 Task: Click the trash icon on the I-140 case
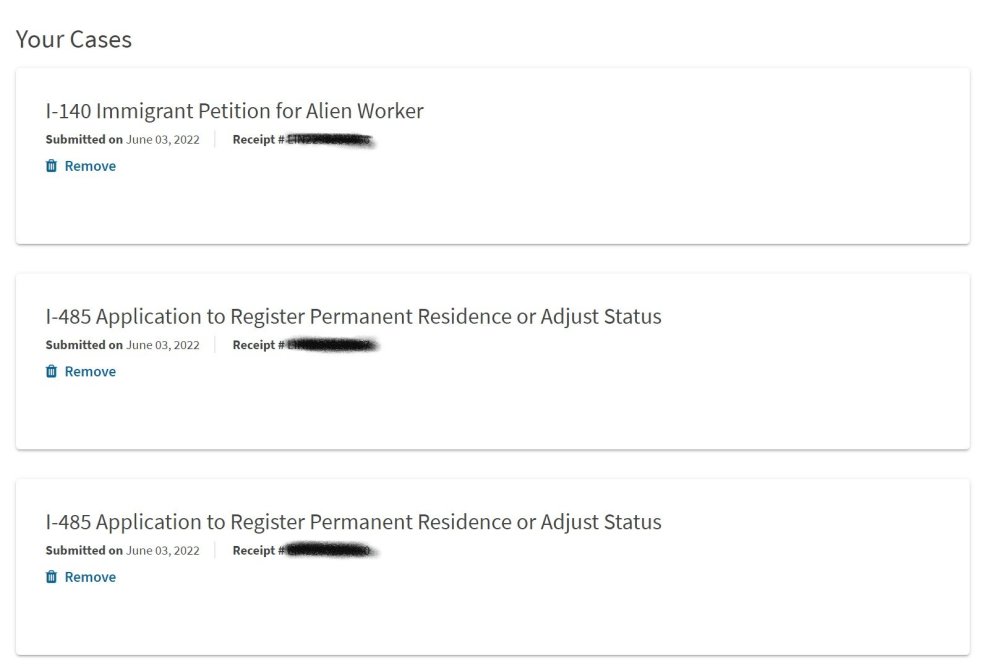pos(52,166)
